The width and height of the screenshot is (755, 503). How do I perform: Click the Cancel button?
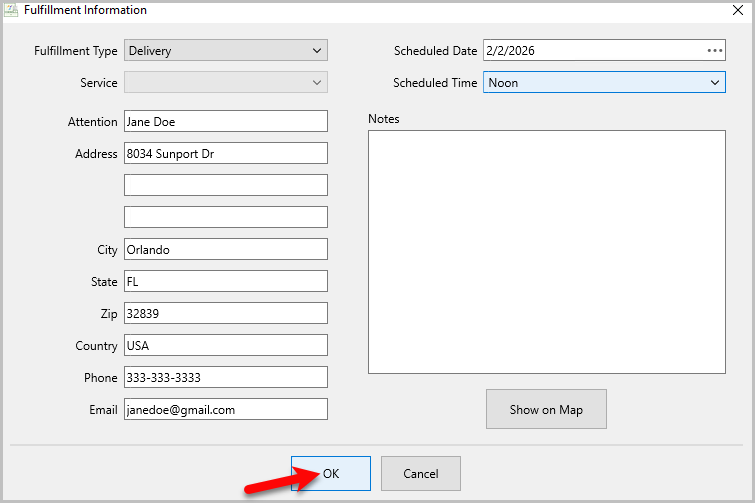point(421,474)
